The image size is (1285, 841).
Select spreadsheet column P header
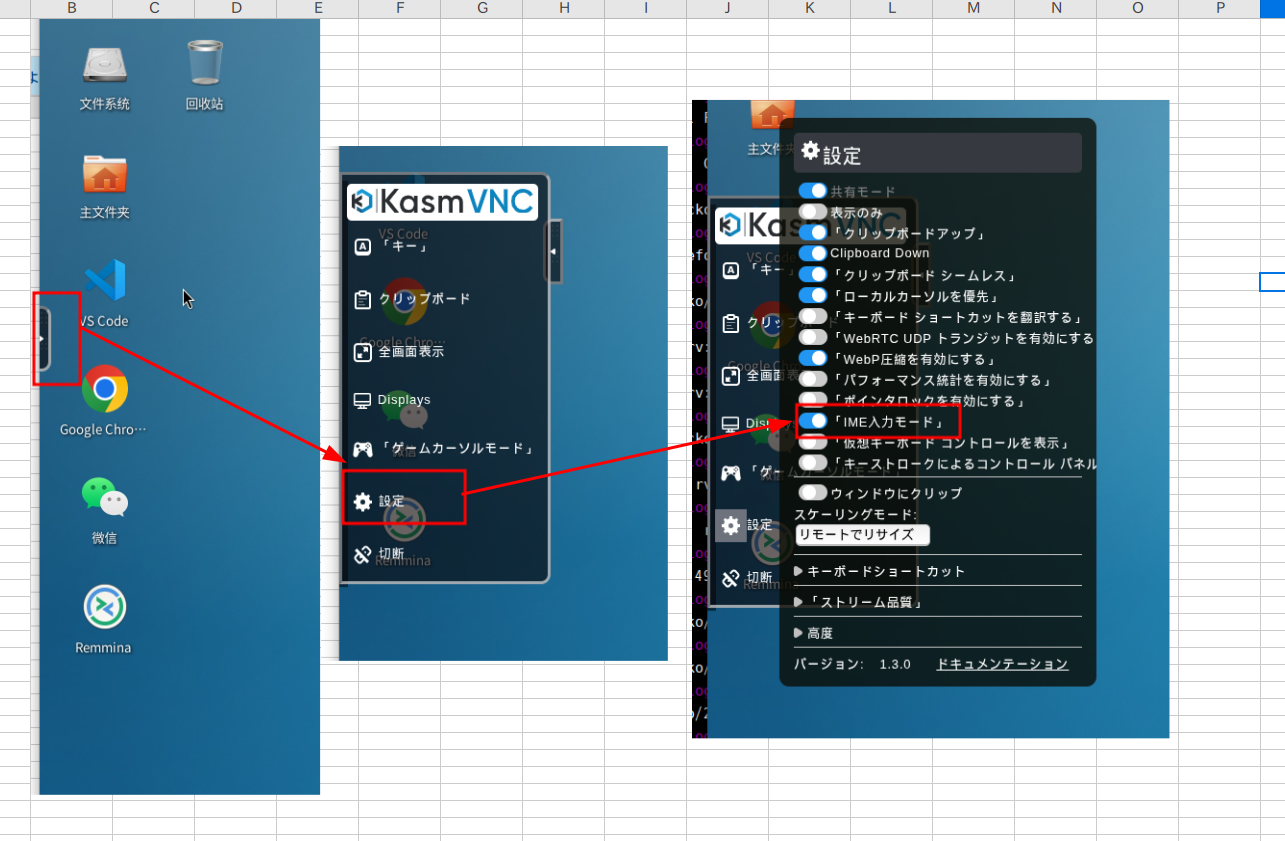pyautogui.click(x=1220, y=9)
